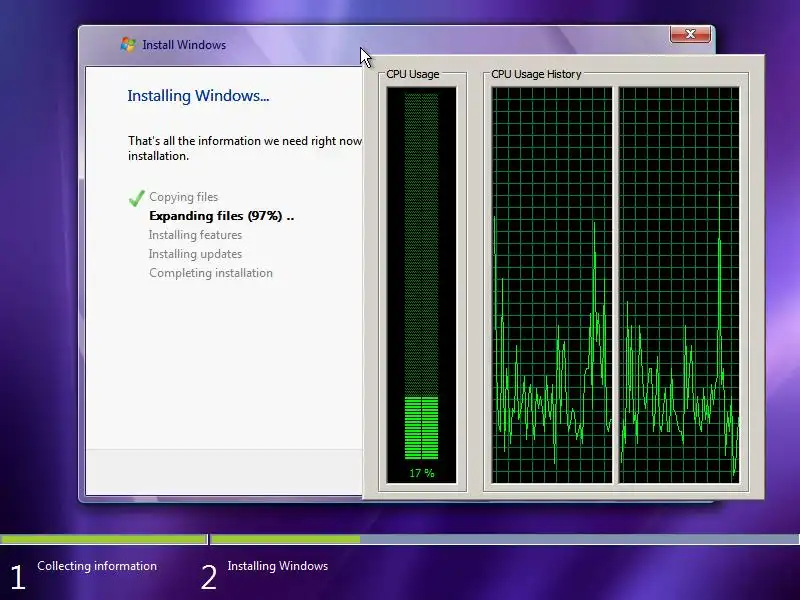Screen dimensions: 800x600
Task: Click the 'Install Windows' title text
Action: [x=184, y=45]
